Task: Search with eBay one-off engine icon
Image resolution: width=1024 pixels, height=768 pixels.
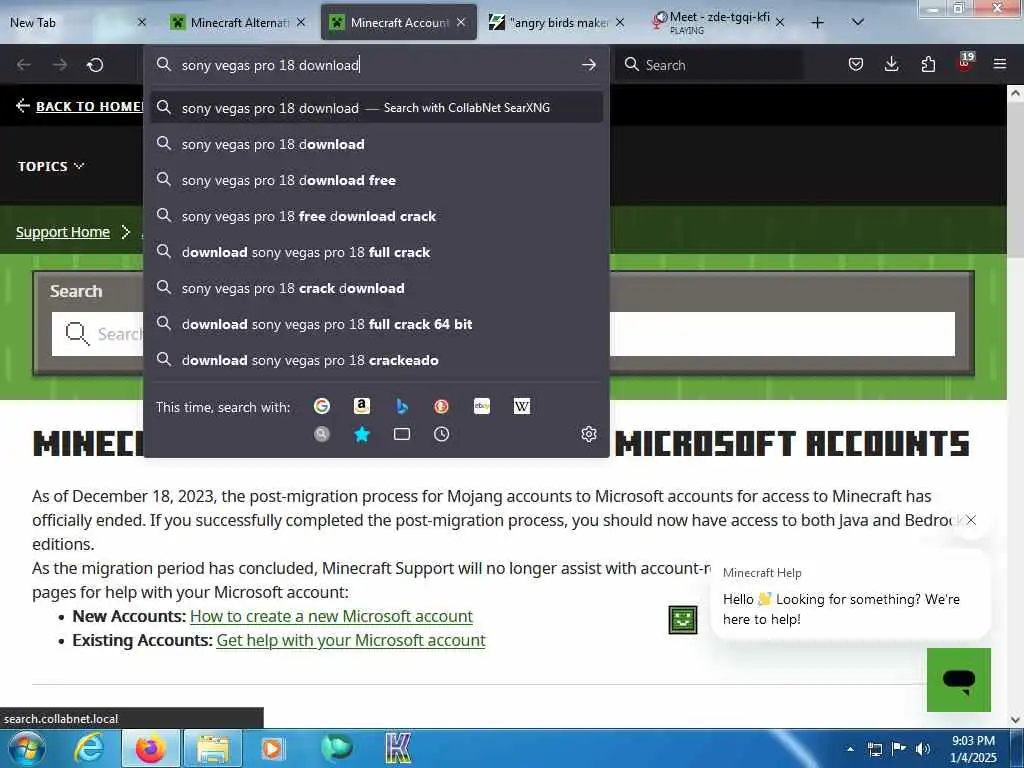Action: click(482, 406)
